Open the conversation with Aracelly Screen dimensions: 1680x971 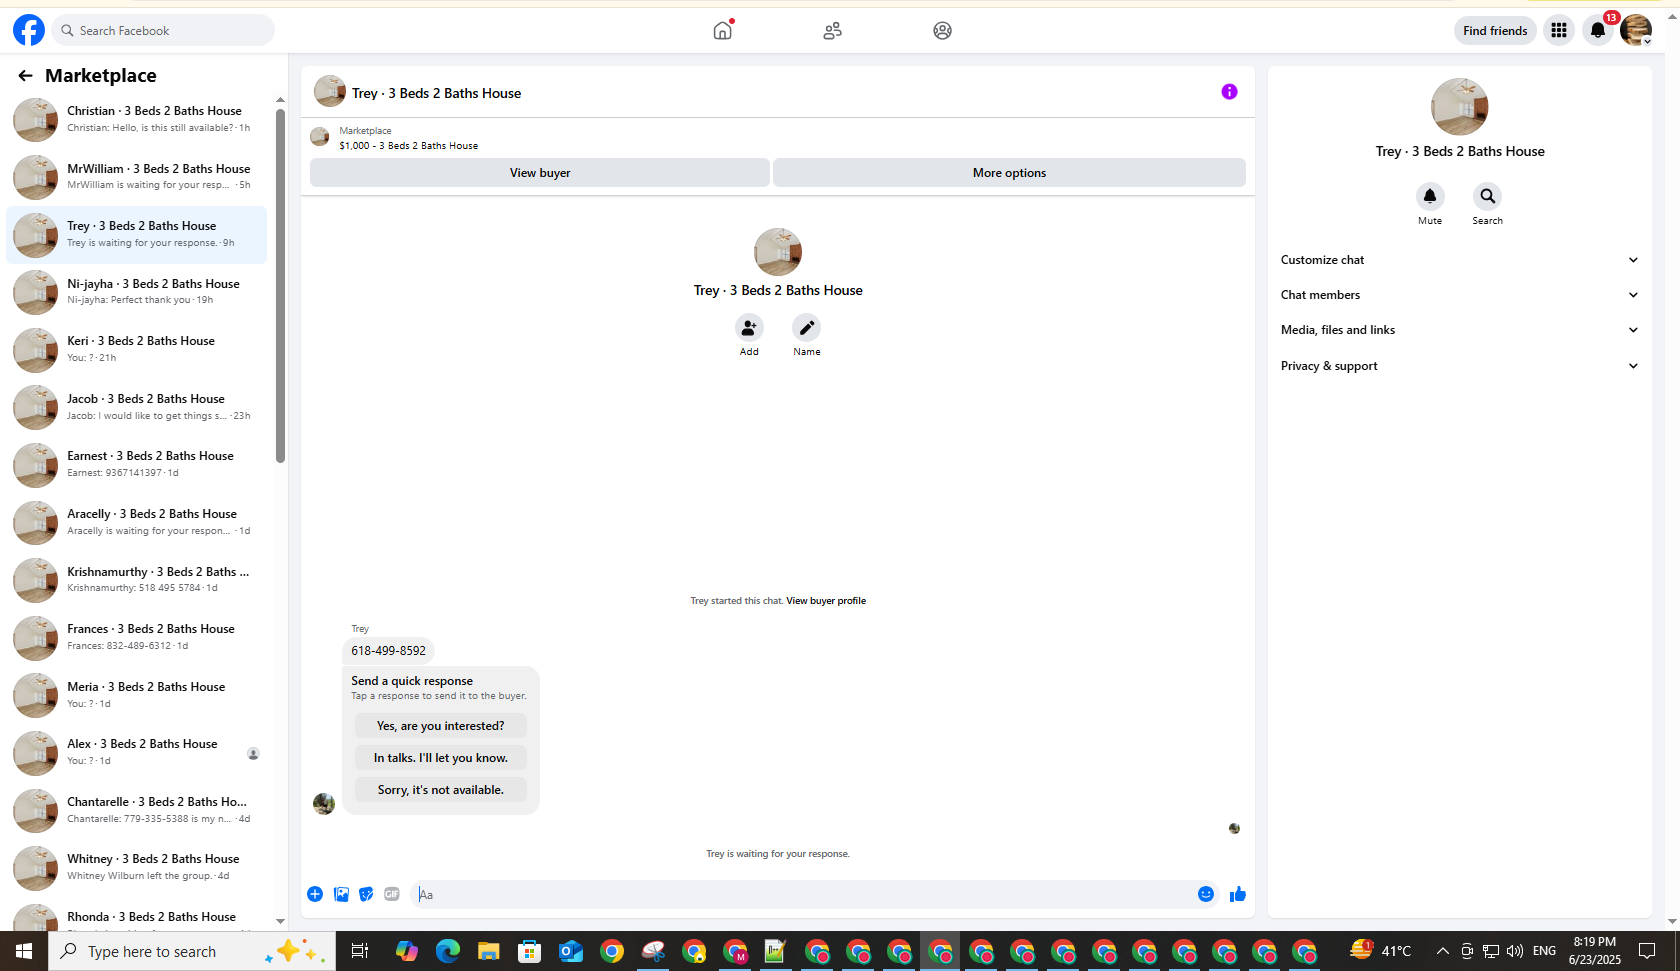137,522
